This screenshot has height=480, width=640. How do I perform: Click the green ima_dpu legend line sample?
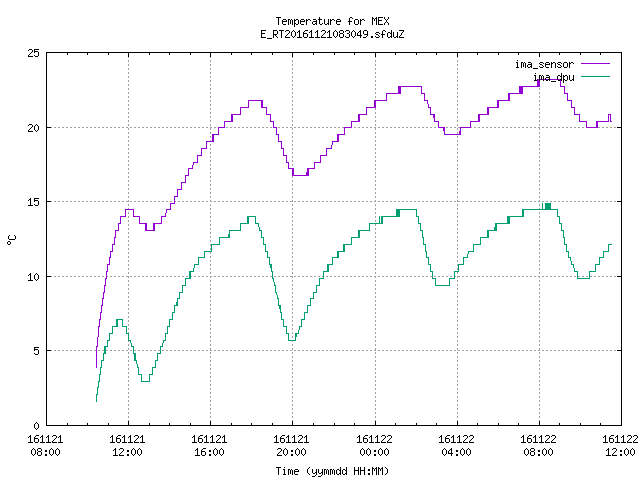[x=596, y=76]
